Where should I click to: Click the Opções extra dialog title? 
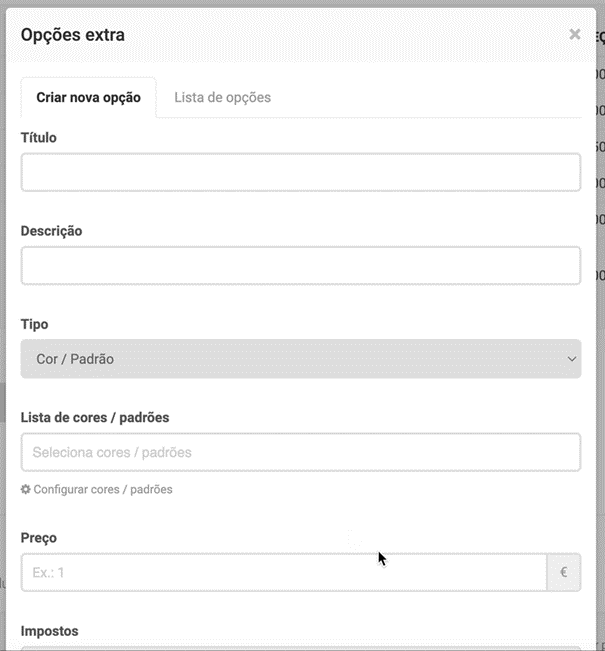point(72,35)
